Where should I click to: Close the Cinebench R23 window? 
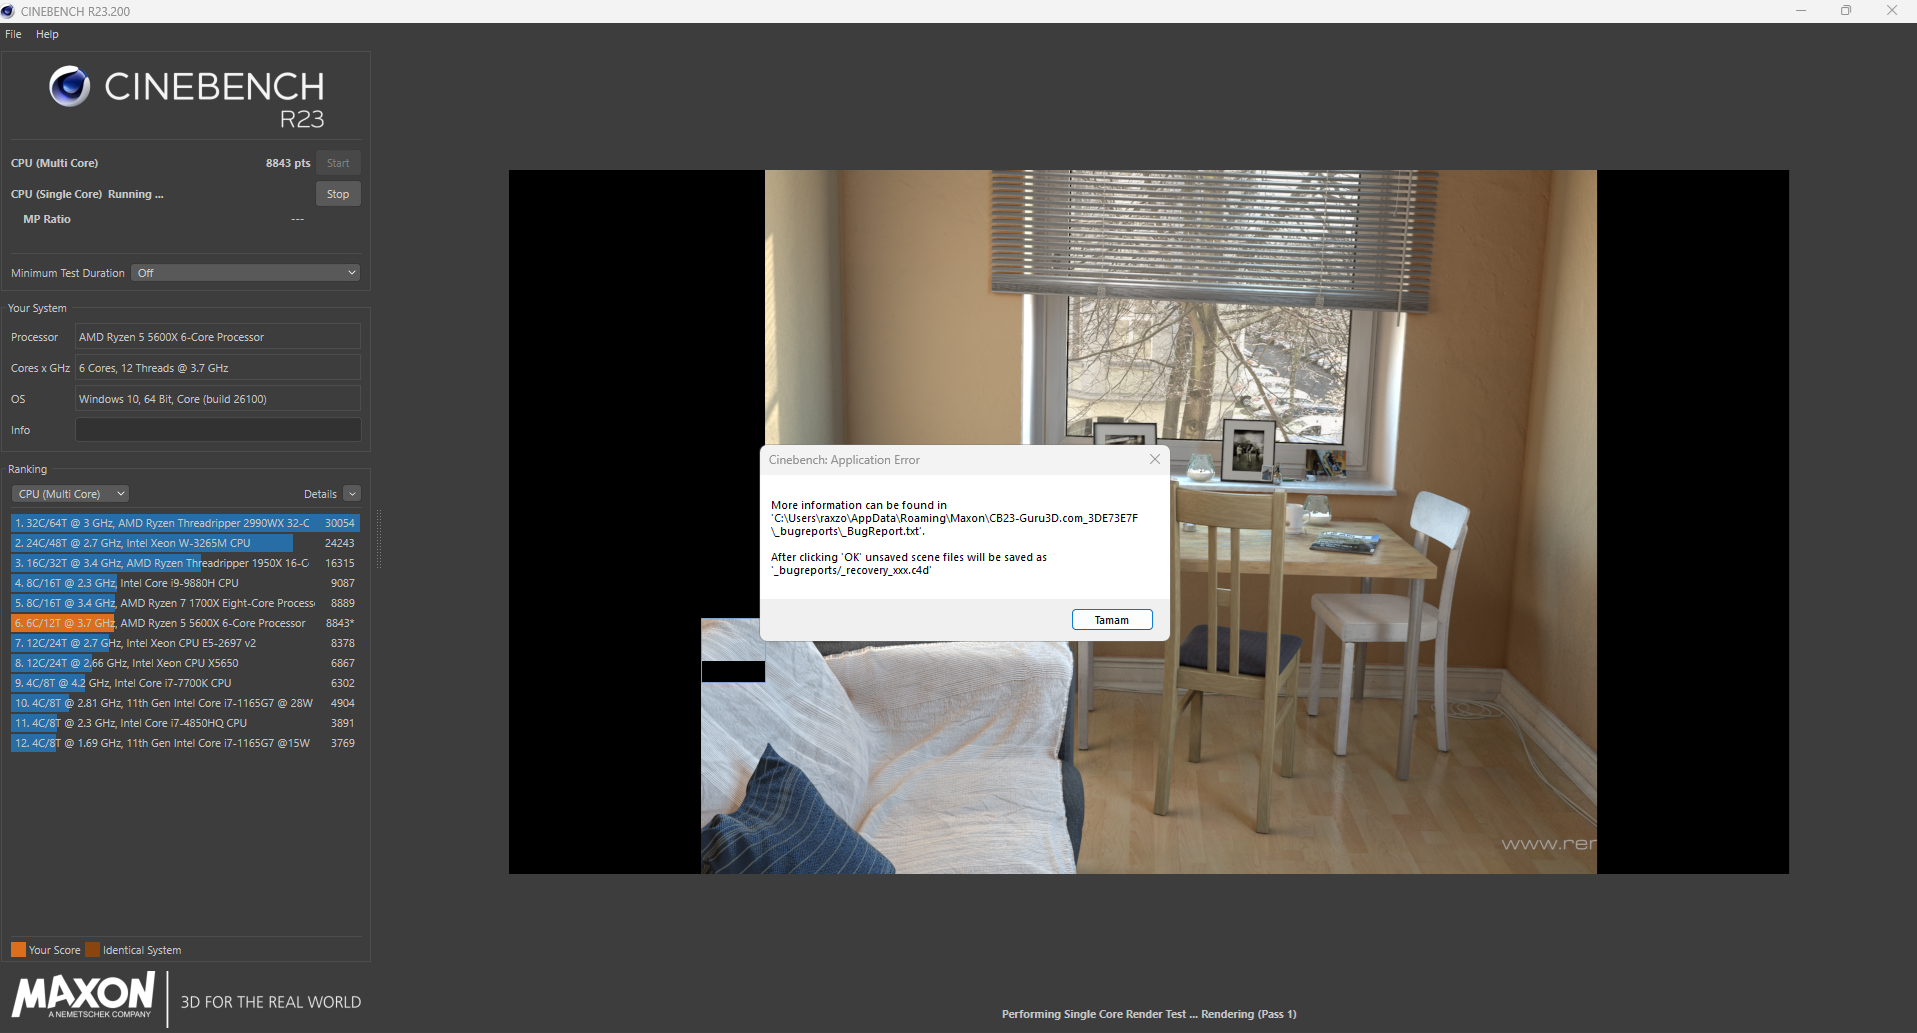click(x=1892, y=11)
